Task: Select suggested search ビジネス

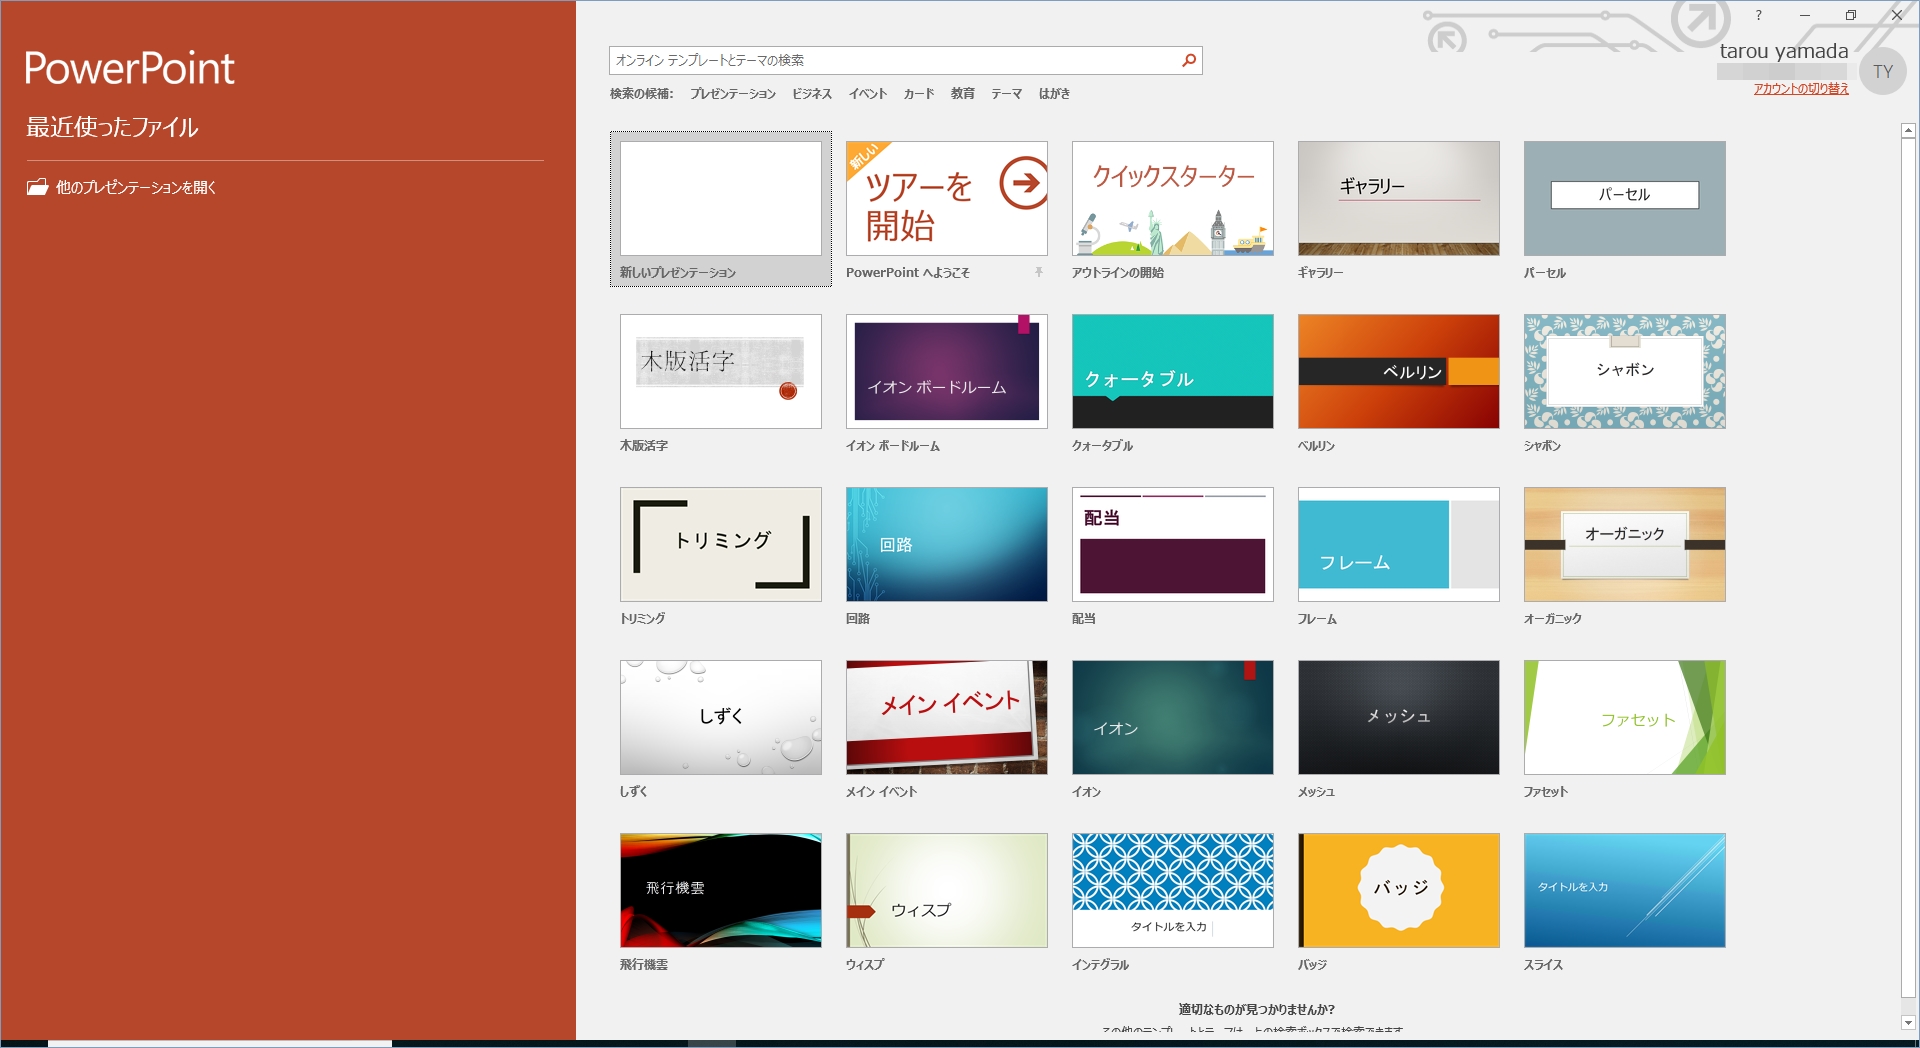Action: point(812,94)
